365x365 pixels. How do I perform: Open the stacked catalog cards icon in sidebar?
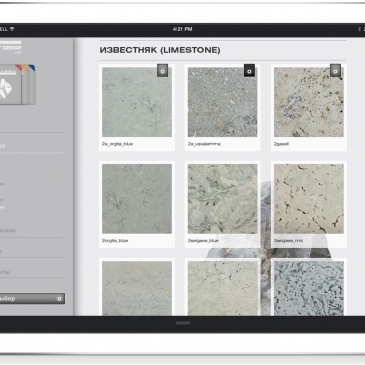coord(17,85)
